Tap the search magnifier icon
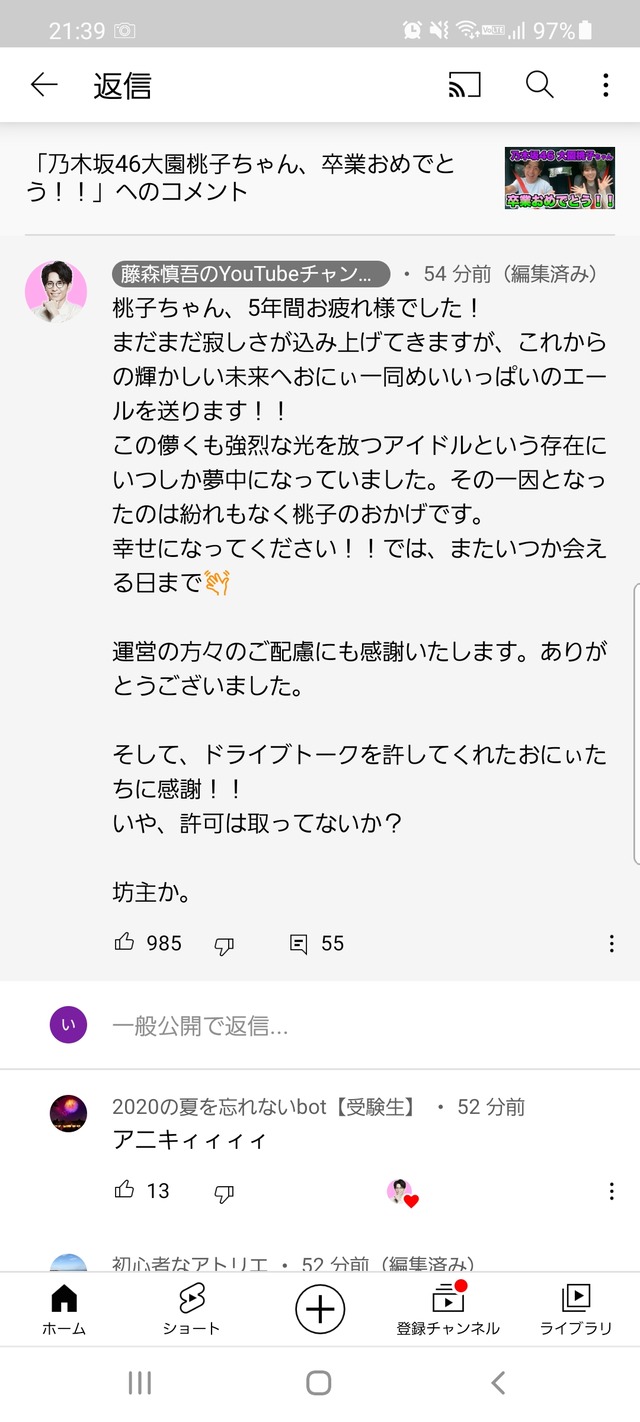 [539, 85]
